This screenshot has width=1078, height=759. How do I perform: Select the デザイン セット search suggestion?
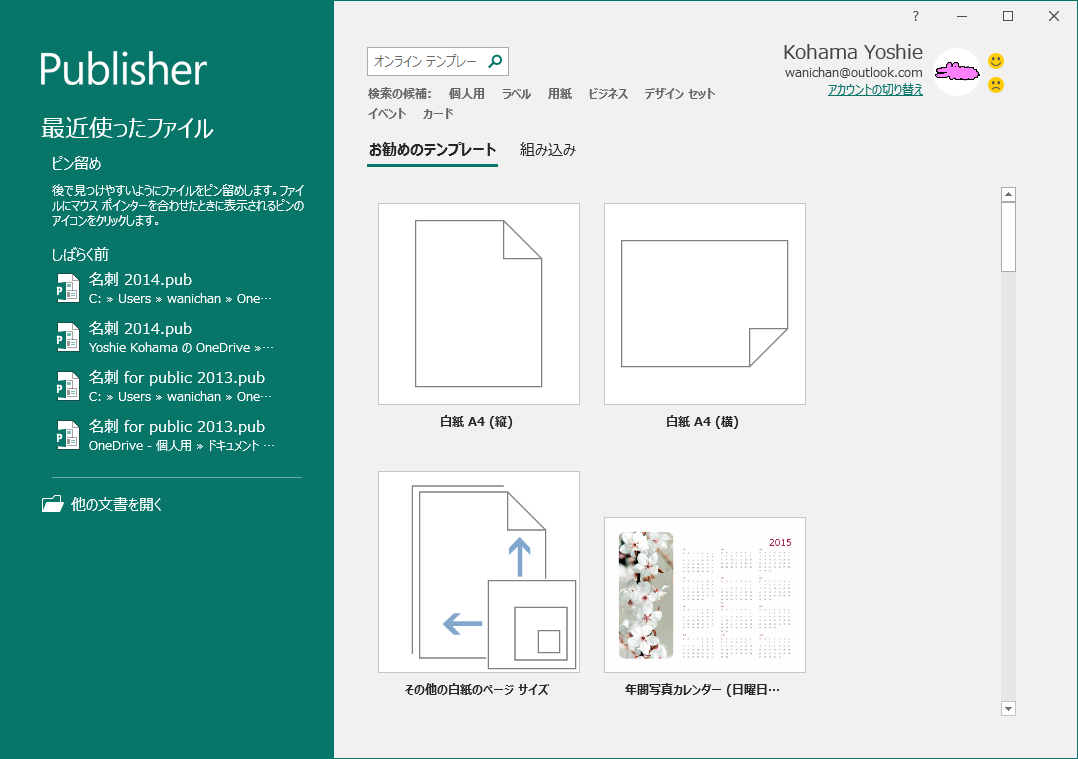click(x=679, y=94)
